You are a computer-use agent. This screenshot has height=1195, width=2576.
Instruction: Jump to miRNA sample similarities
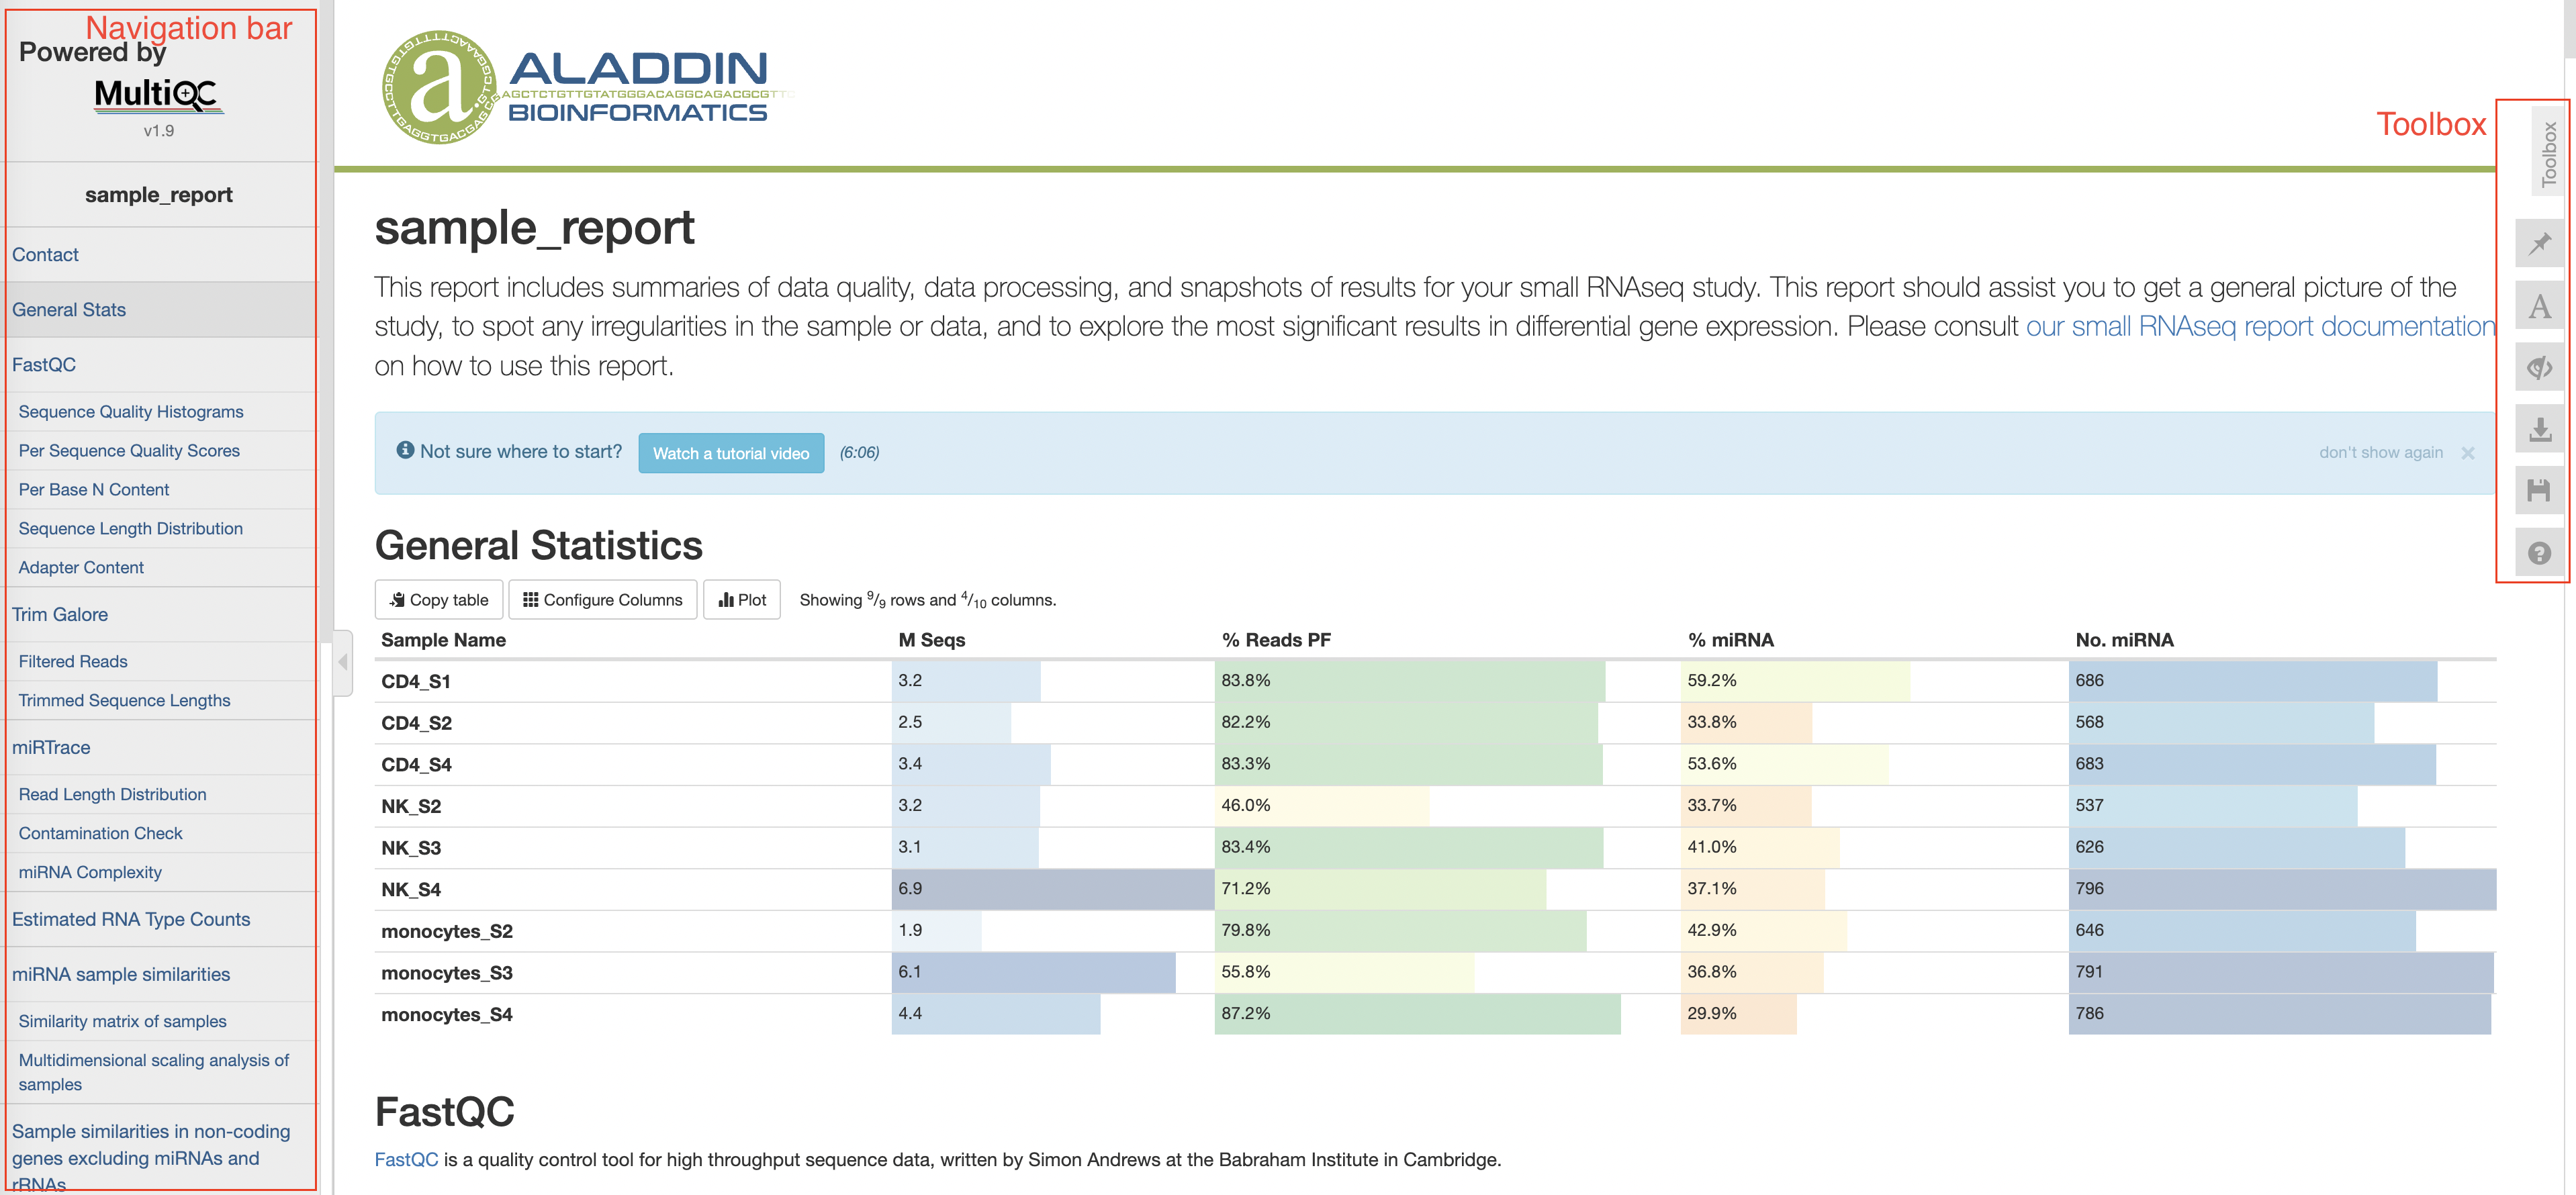[121, 975]
